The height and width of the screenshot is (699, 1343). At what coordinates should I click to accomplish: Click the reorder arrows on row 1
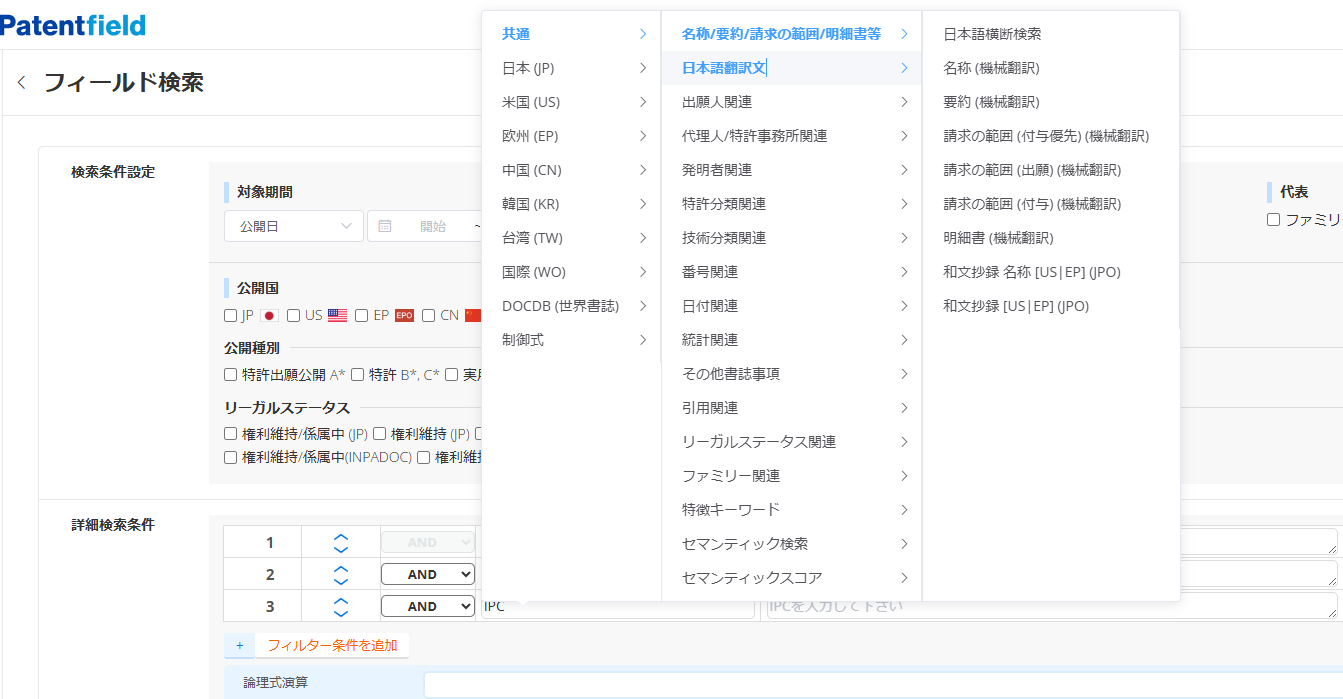coord(340,543)
